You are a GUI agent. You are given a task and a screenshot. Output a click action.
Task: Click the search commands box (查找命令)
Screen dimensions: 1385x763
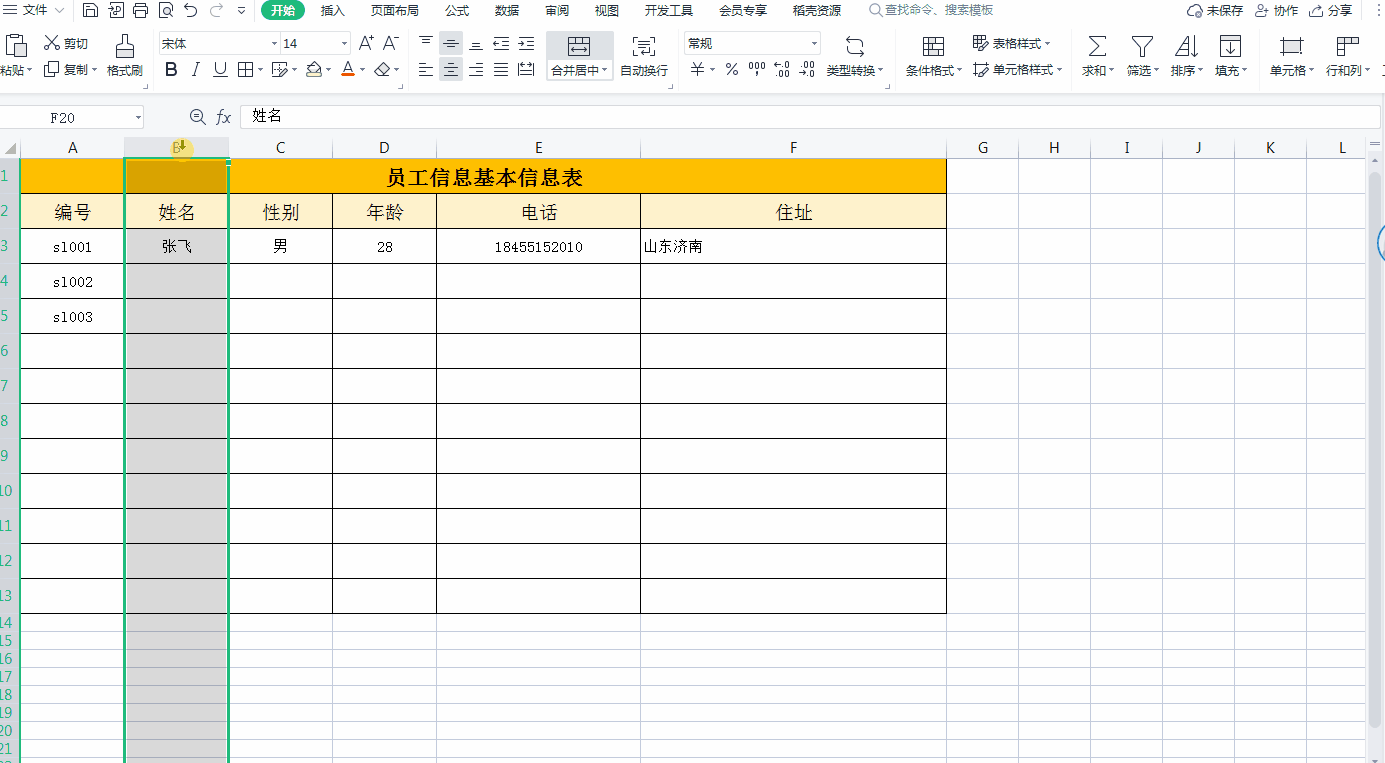[x=932, y=11]
